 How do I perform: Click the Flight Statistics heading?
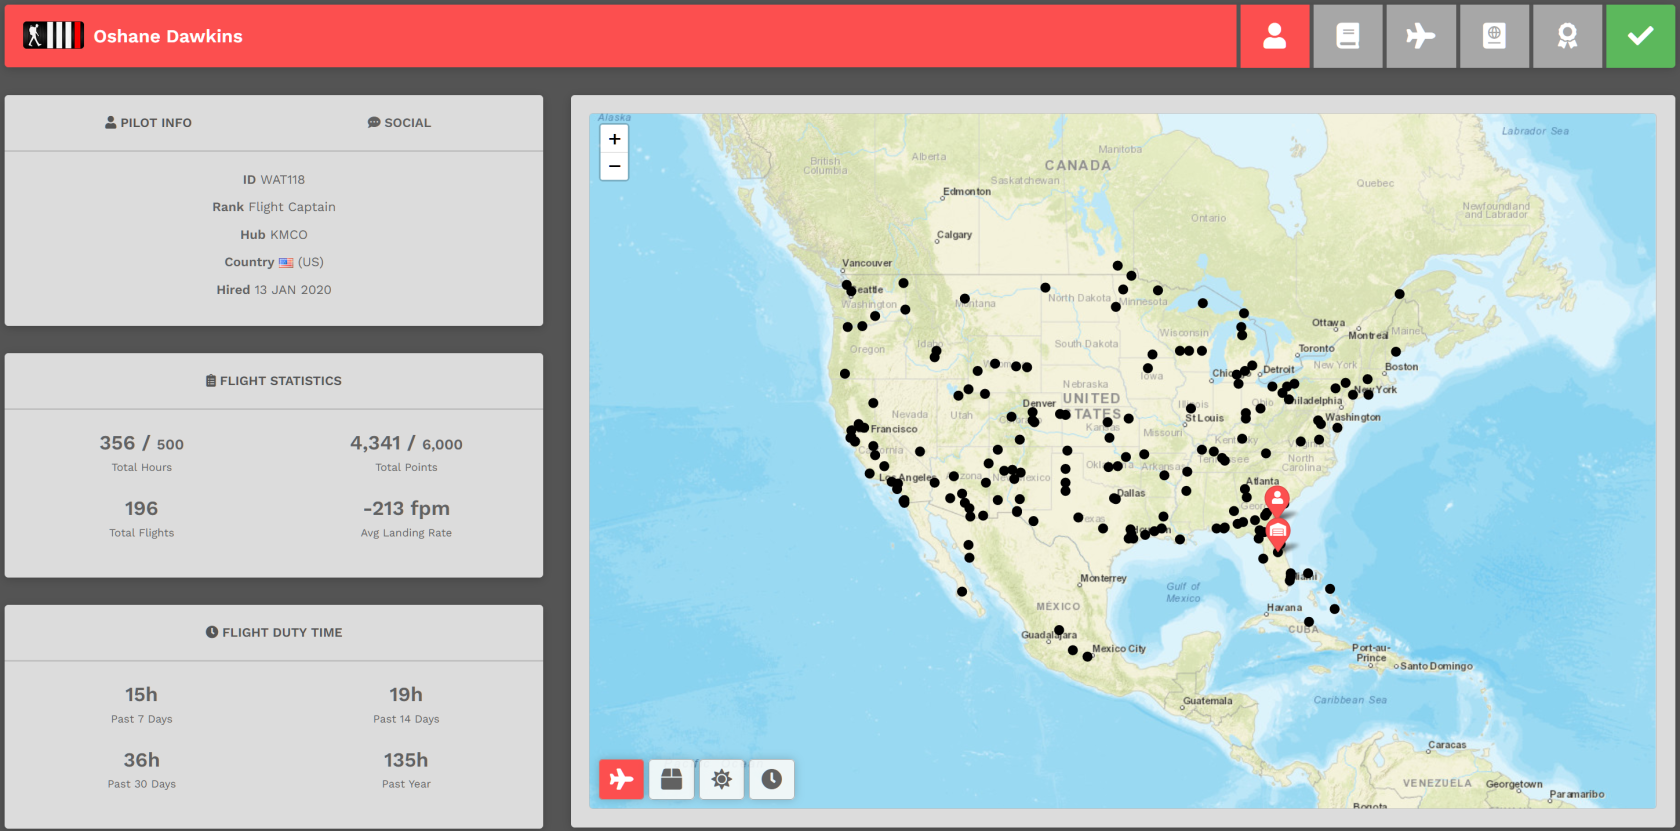point(274,381)
